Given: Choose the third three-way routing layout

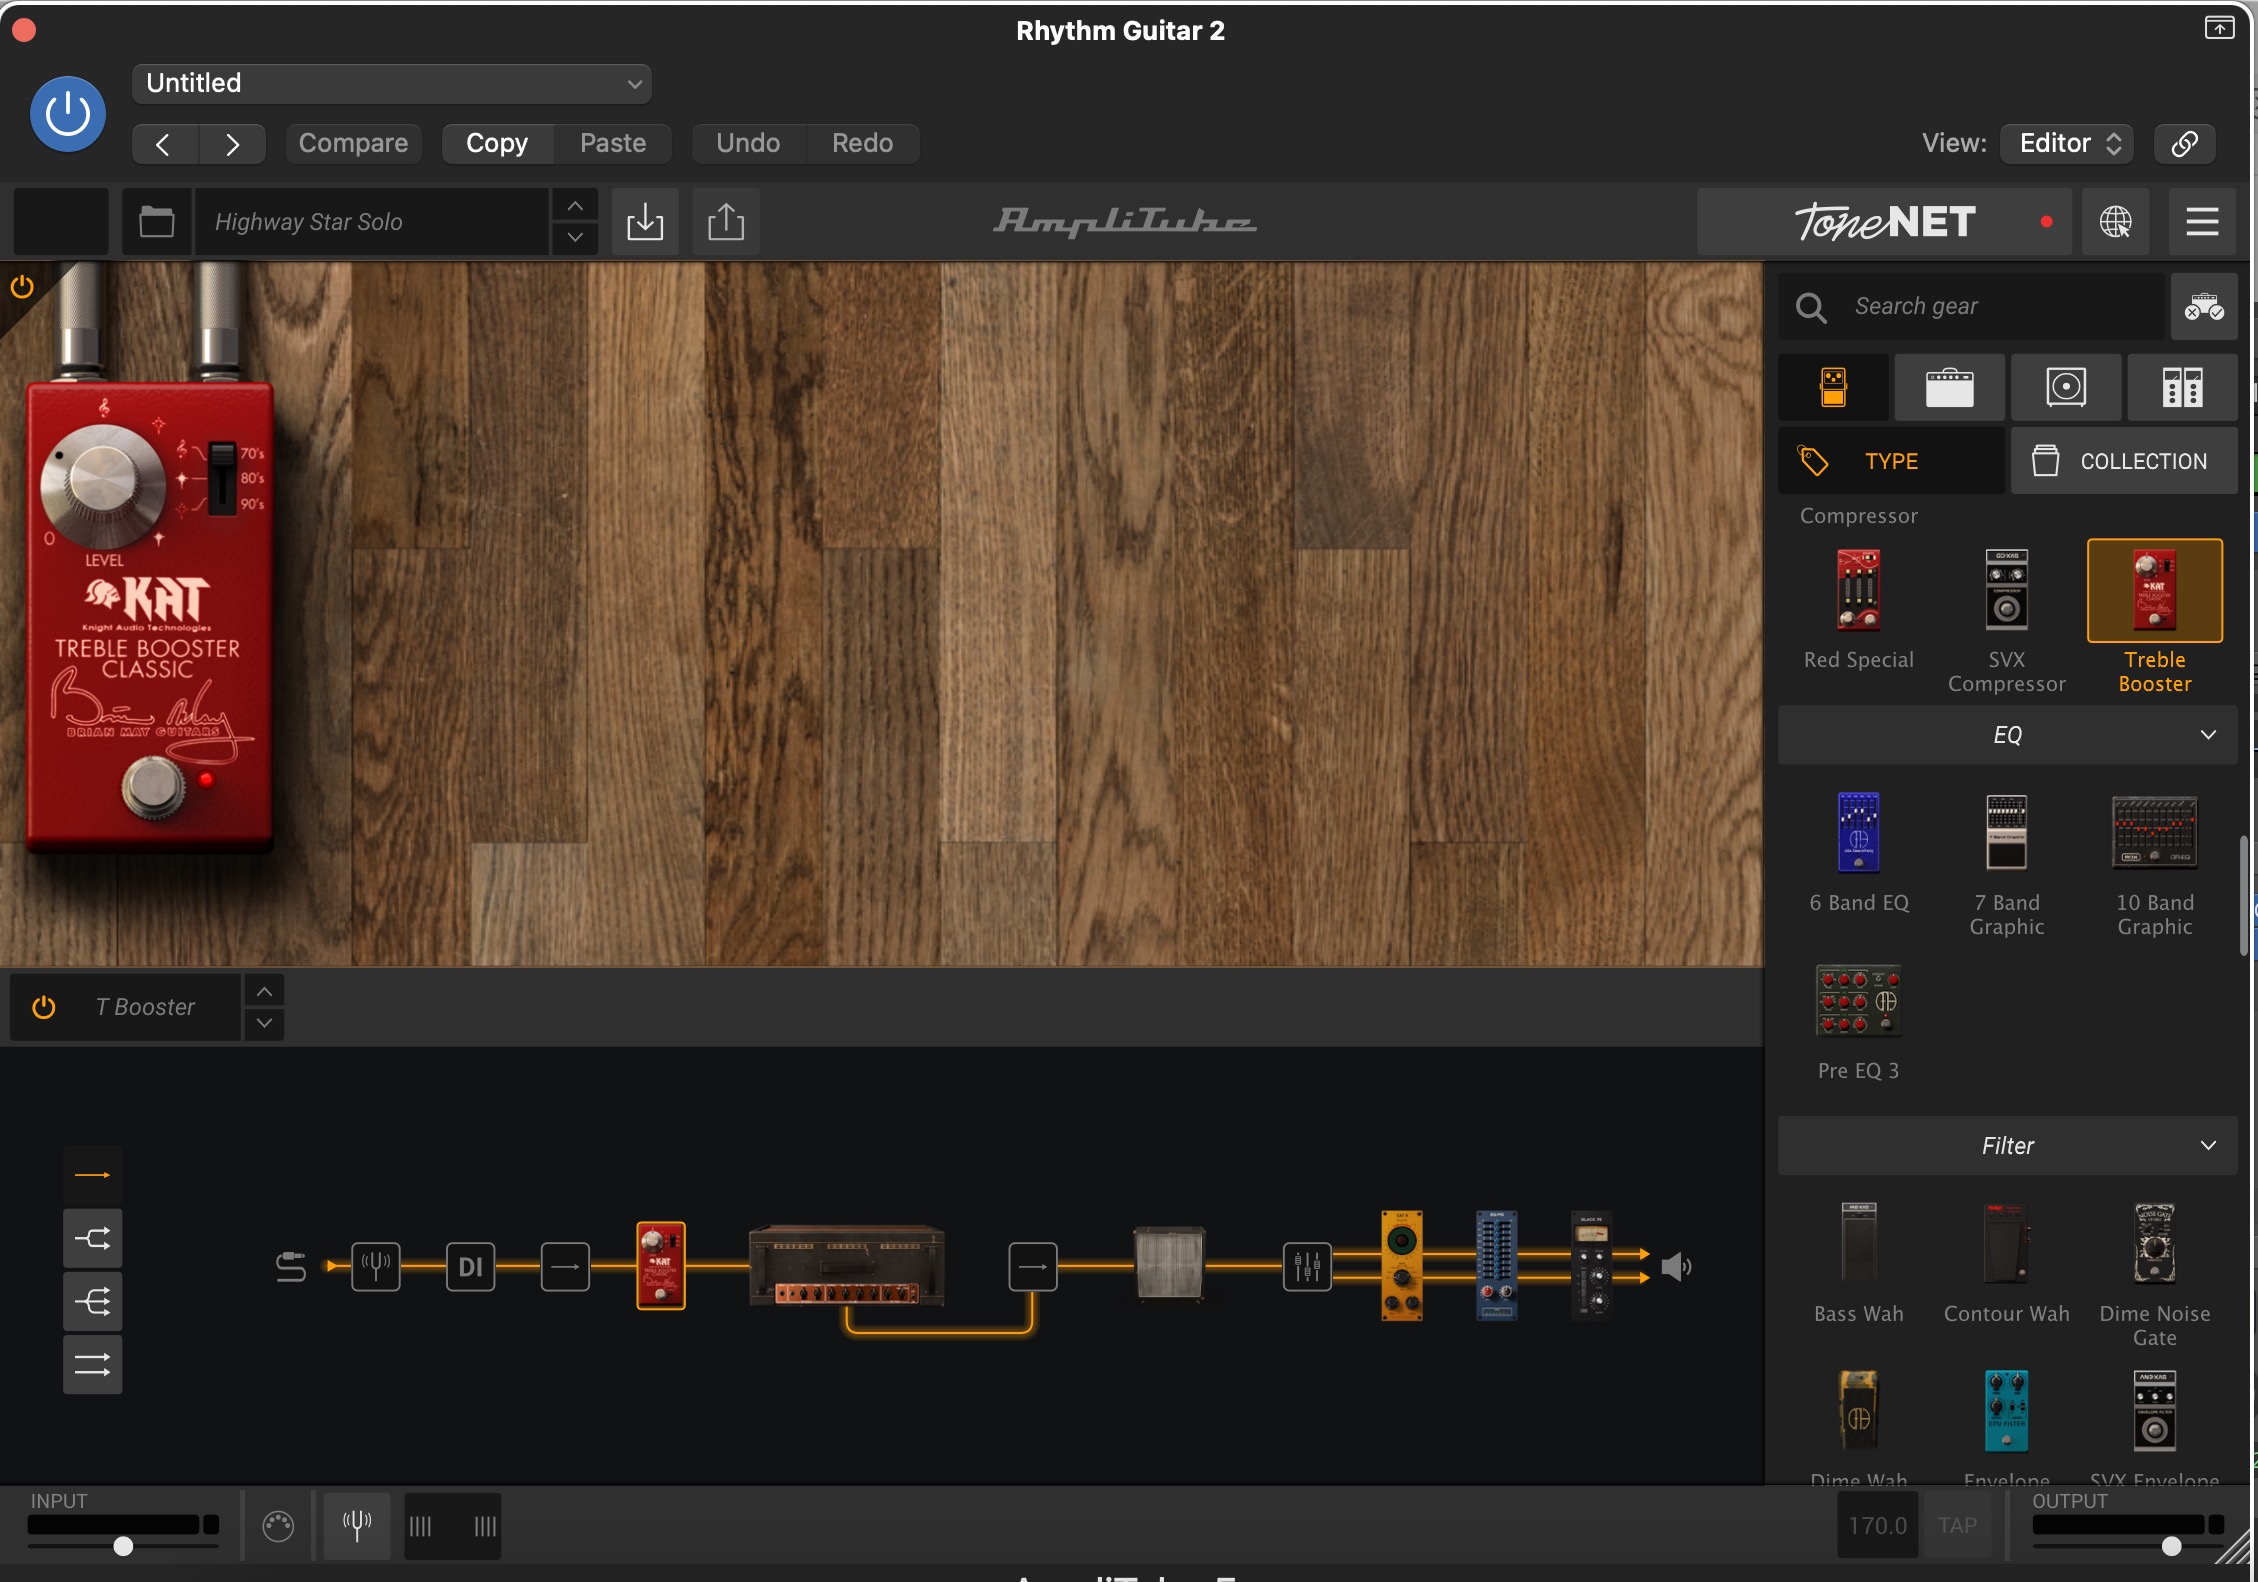Looking at the screenshot, I should [x=93, y=1302].
